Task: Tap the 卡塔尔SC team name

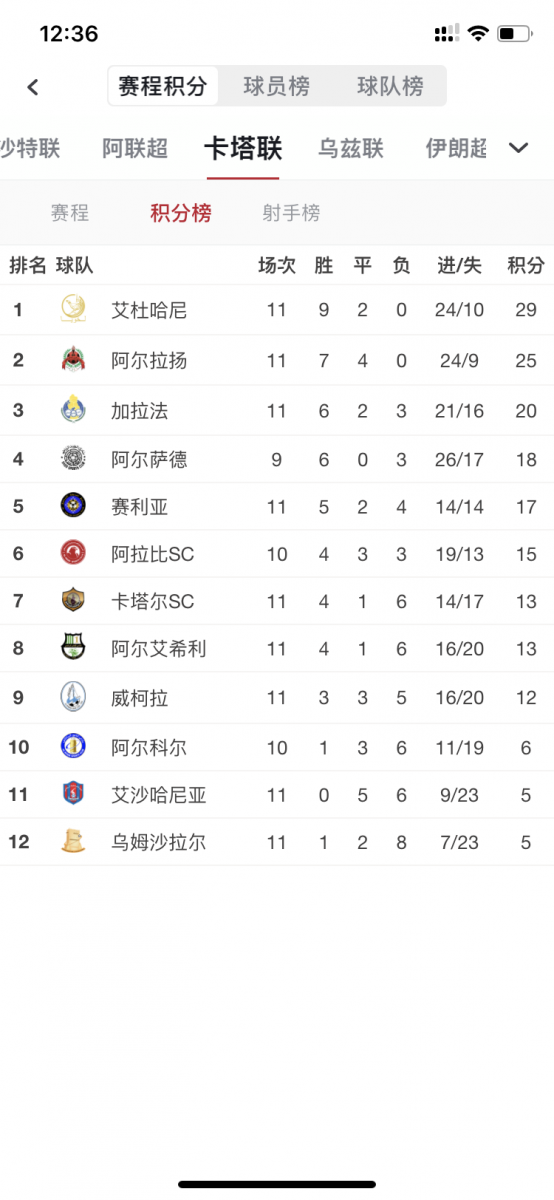Action: tap(153, 601)
